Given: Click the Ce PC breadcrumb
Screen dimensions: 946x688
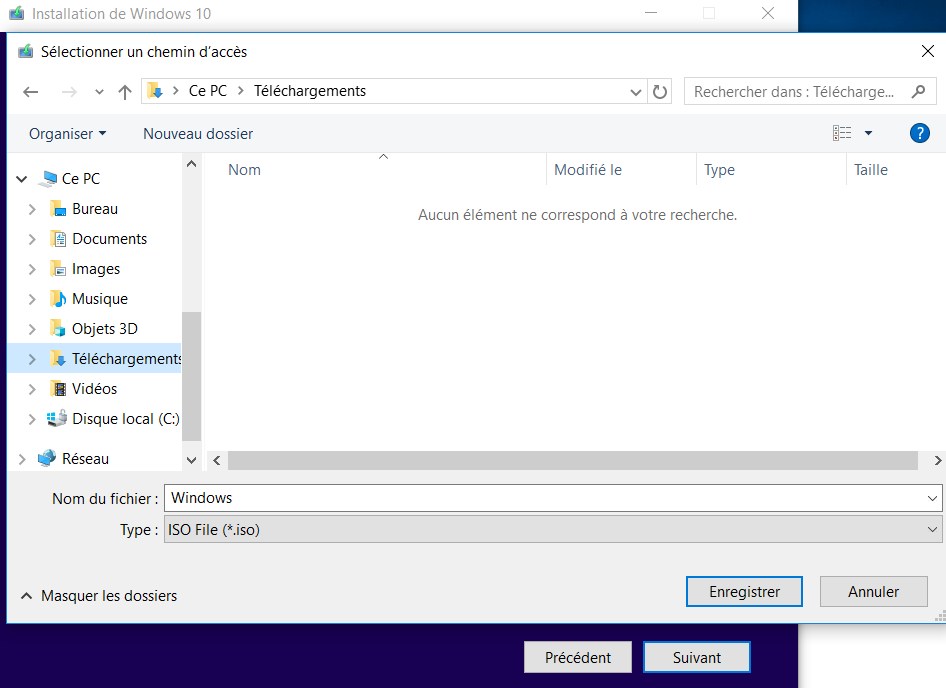Looking at the screenshot, I should point(208,91).
